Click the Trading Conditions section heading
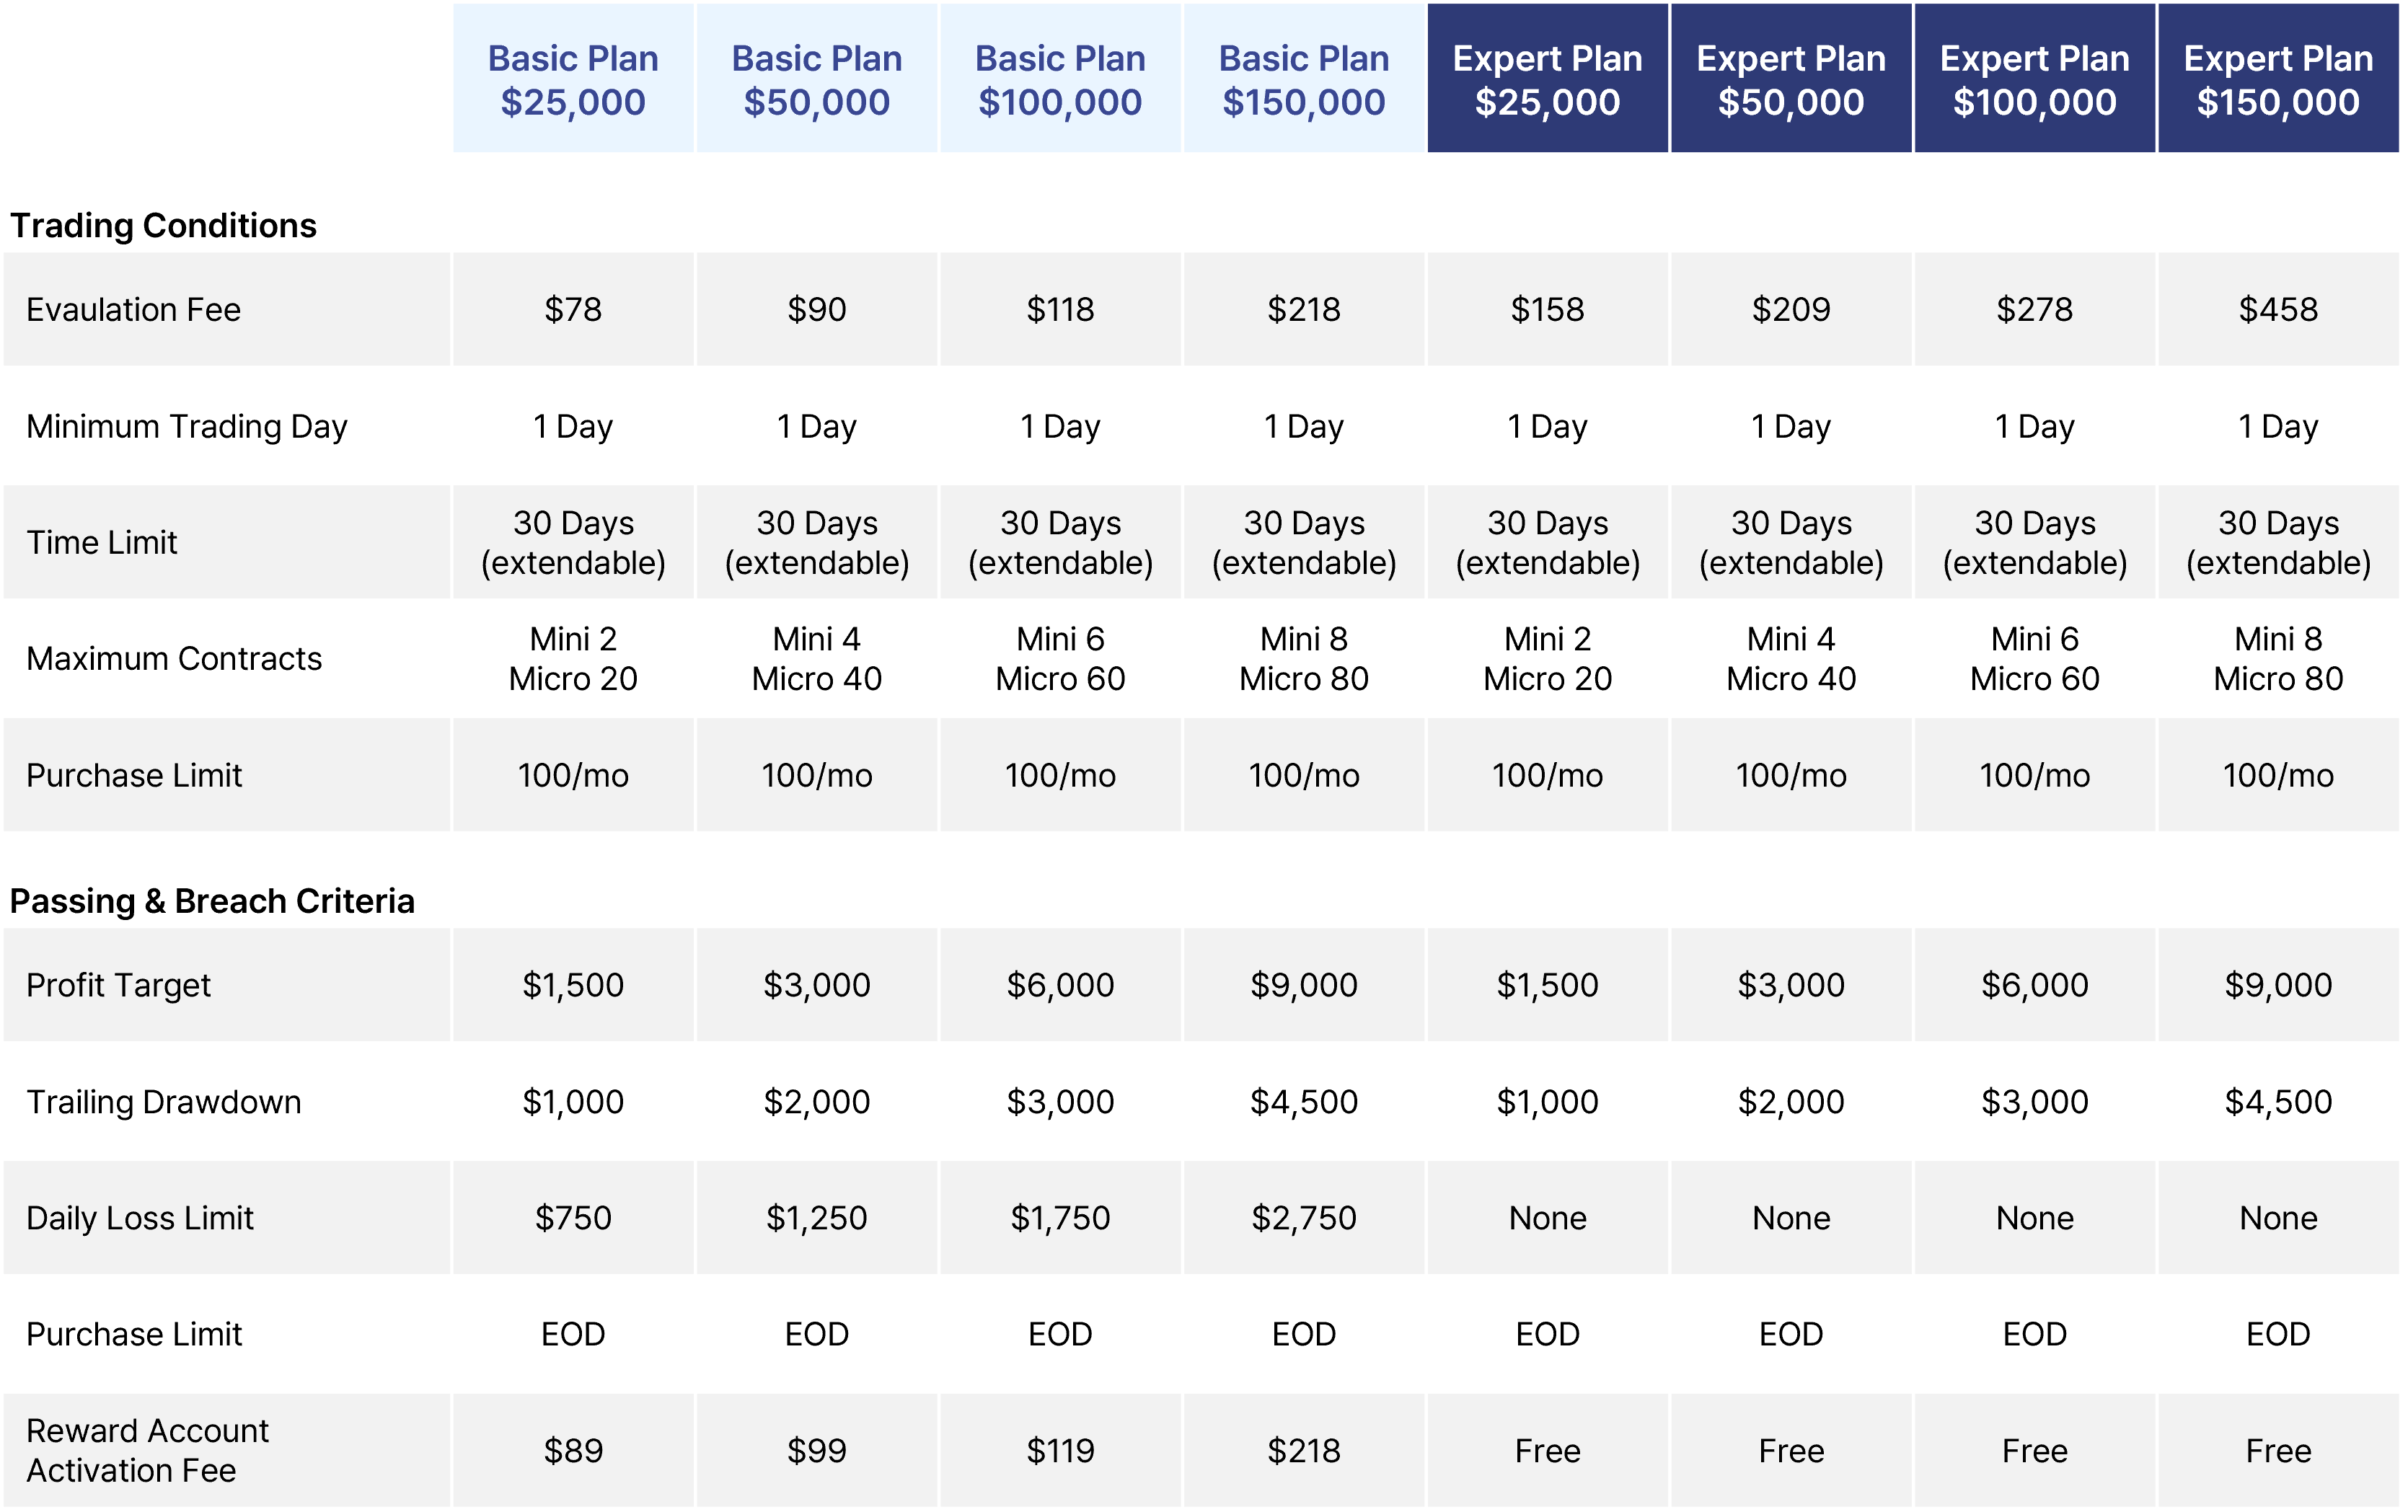This screenshot has width=2408, height=1512. [x=163, y=226]
